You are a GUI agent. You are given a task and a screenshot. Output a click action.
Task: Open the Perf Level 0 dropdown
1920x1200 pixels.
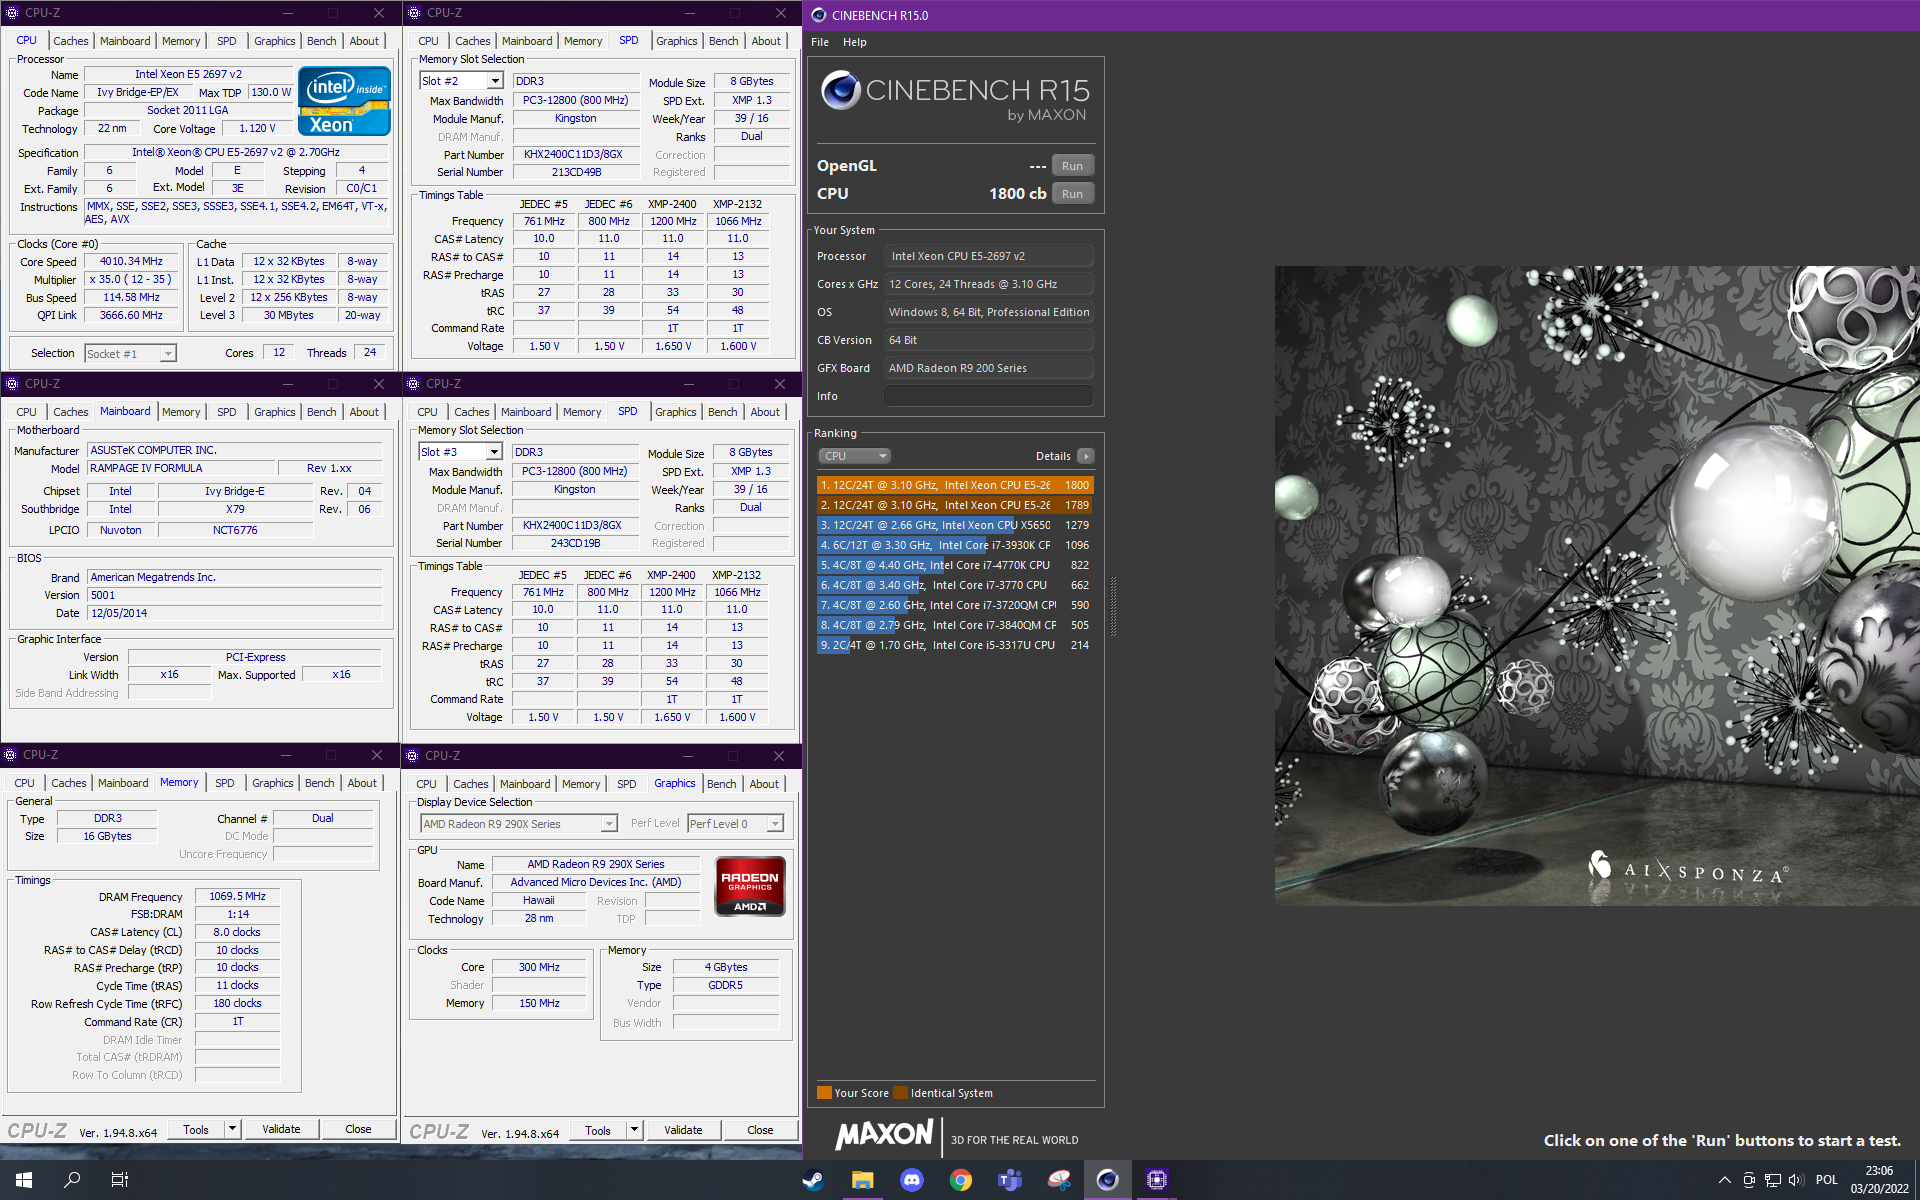point(775,824)
